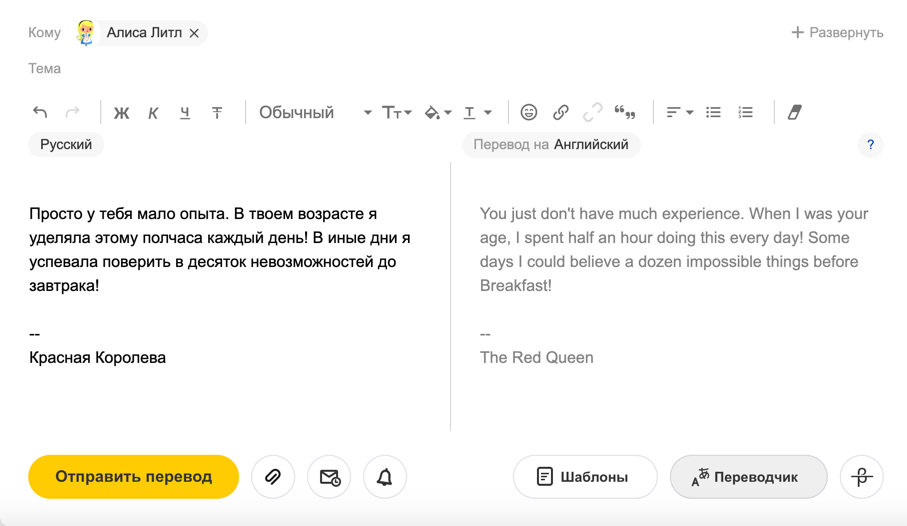Open the background fill color picker
Screen dimensions: 907x526
437,113
